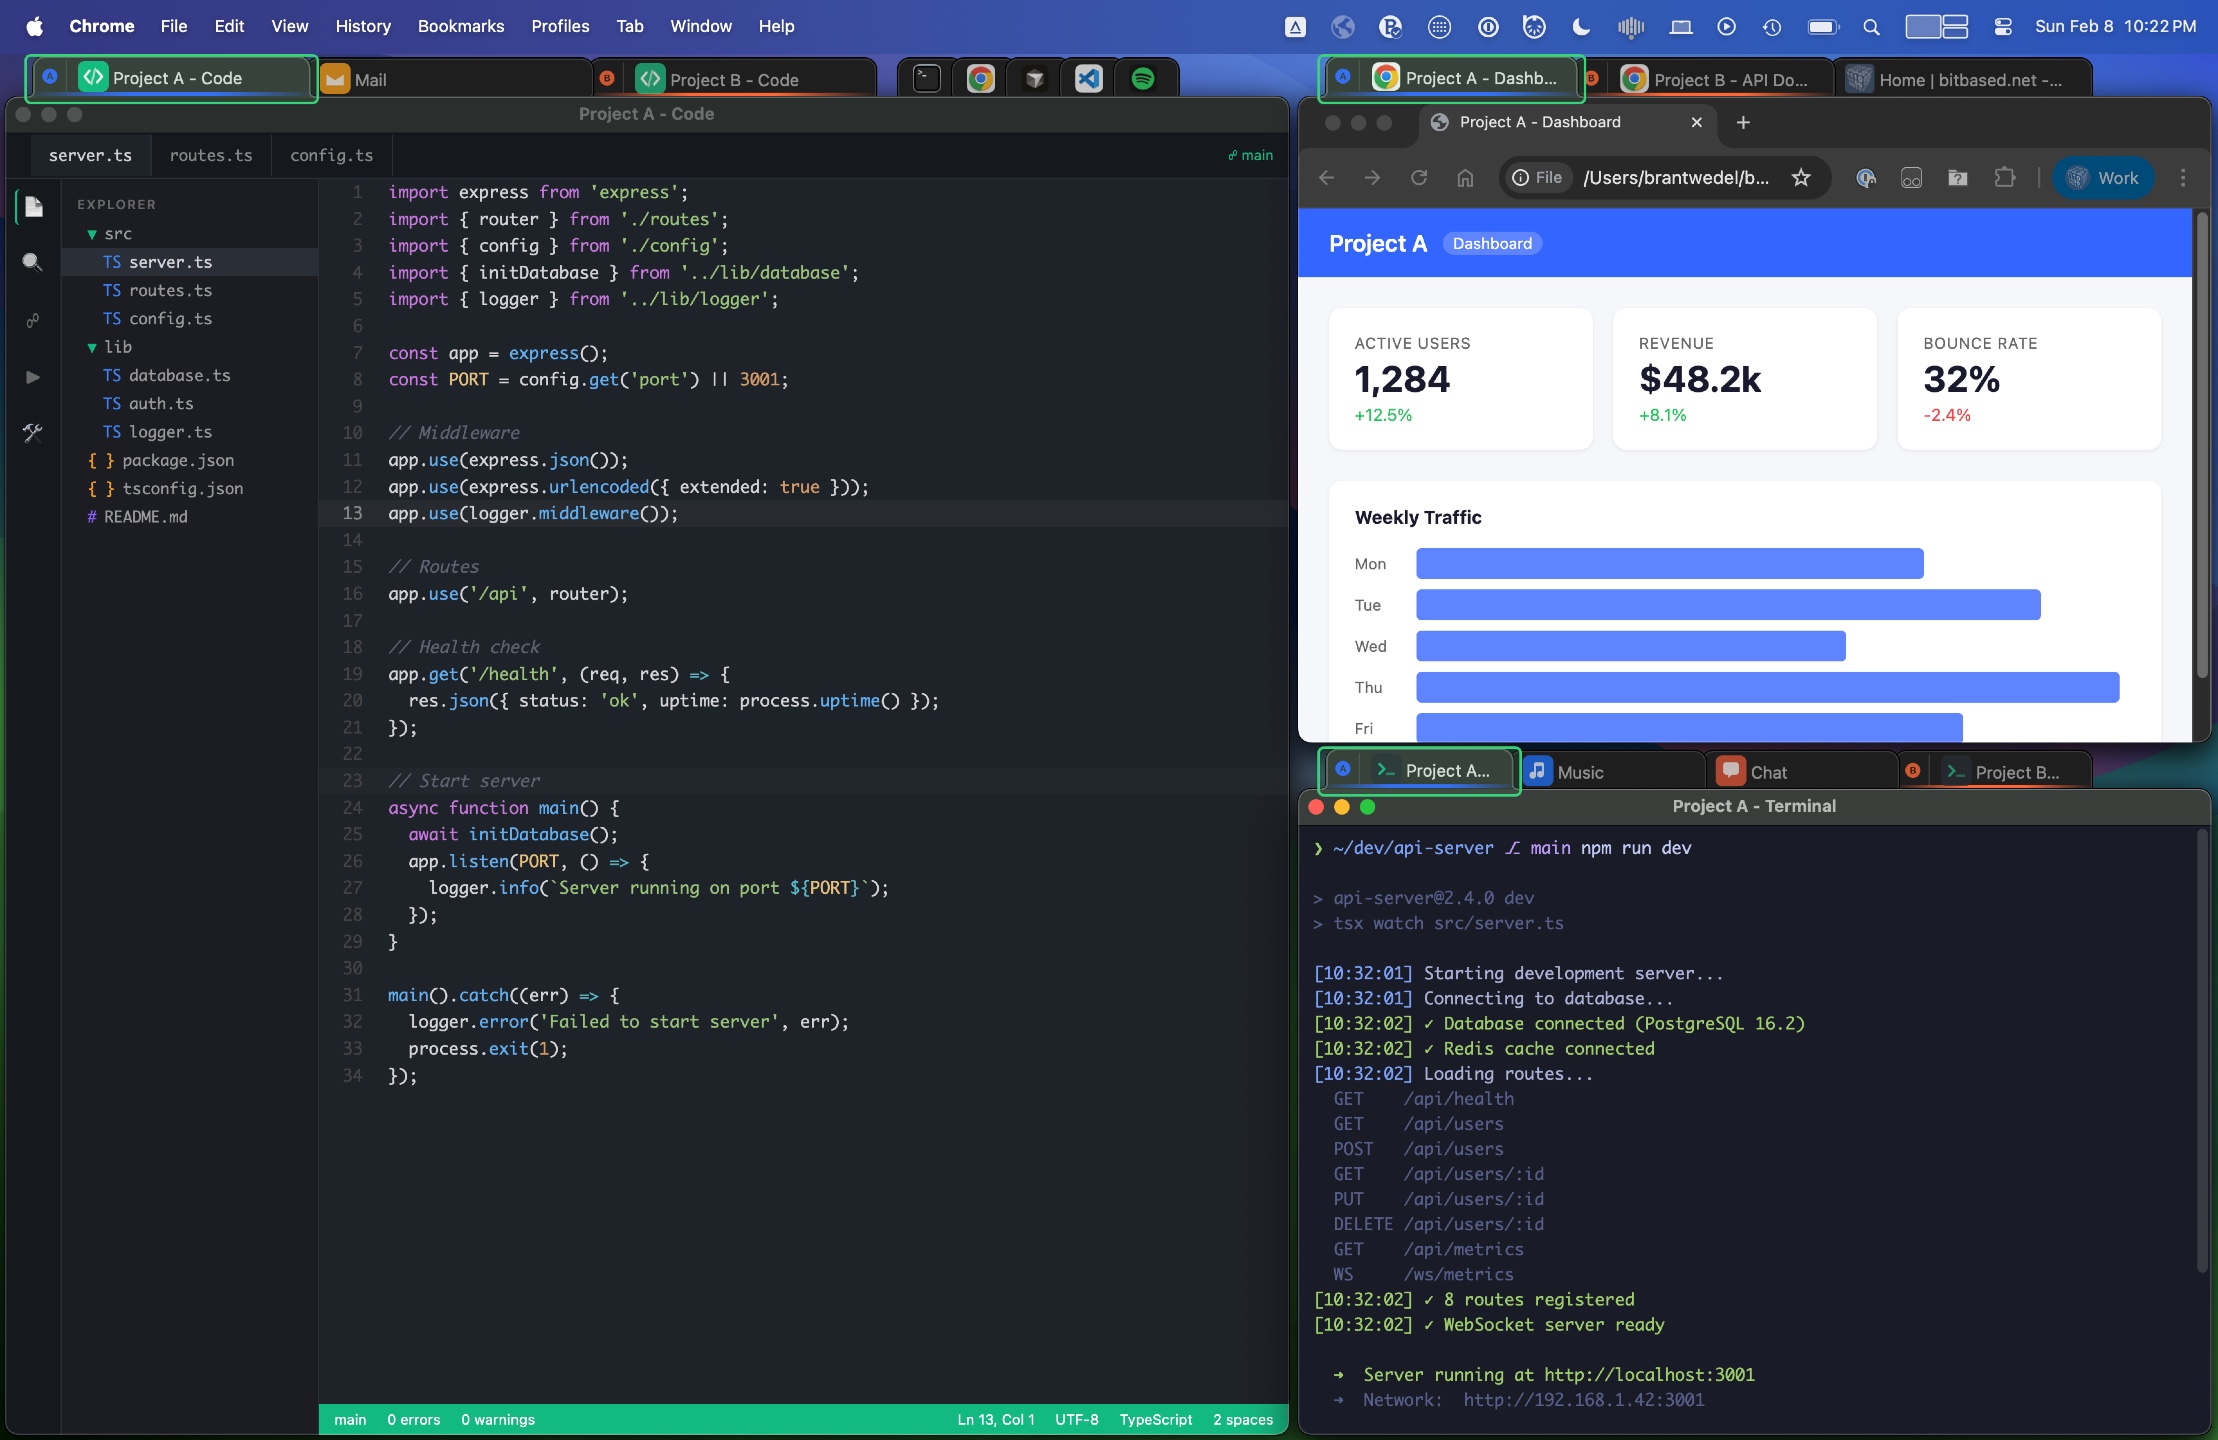Collapse the lib folder in Explorer

[93, 347]
